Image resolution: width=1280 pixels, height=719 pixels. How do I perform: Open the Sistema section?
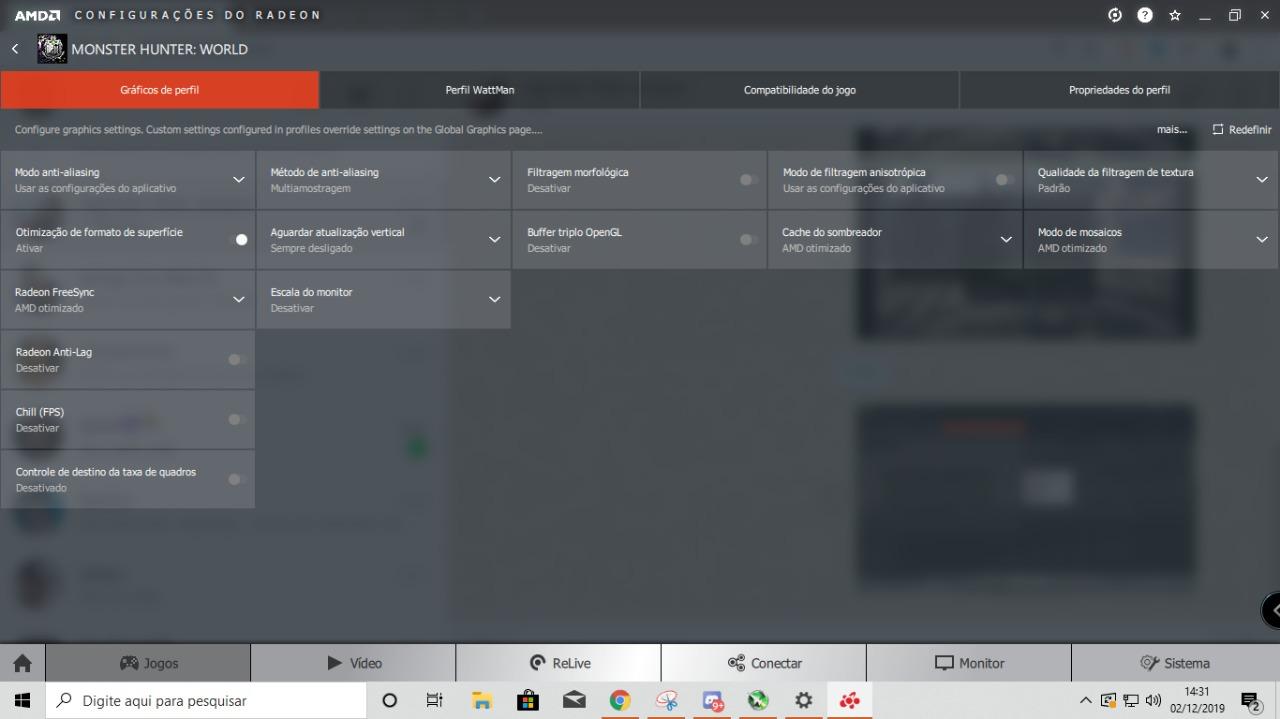(1175, 664)
